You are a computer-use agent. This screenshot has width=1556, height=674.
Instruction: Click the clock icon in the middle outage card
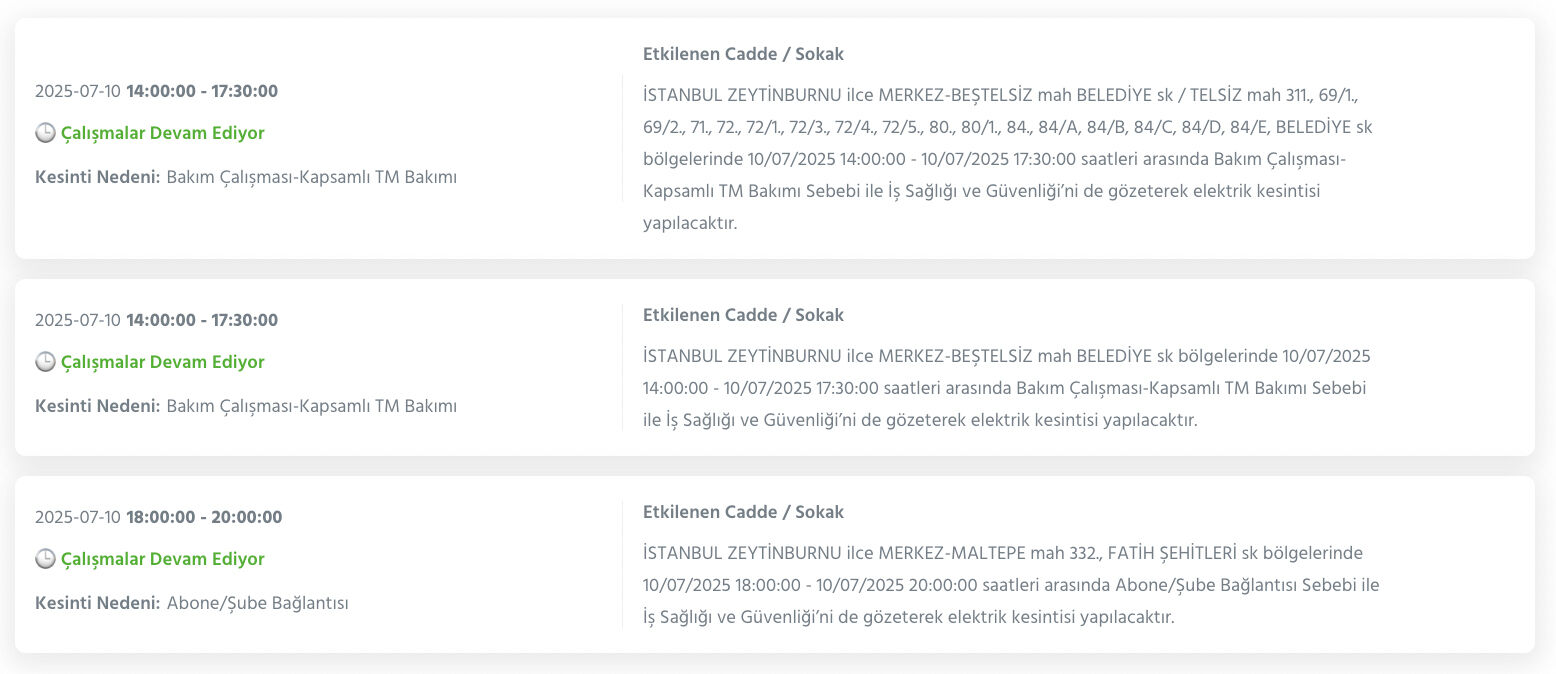pos(45,362)
